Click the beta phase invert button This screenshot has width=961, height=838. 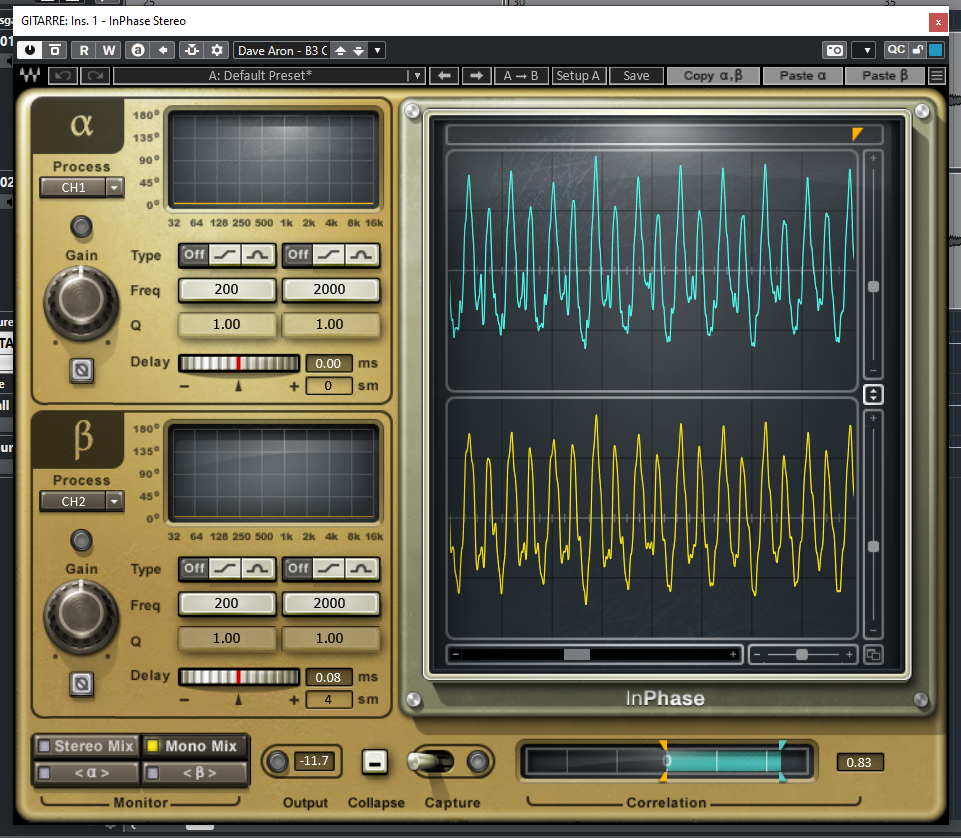[x=82, y=683]
